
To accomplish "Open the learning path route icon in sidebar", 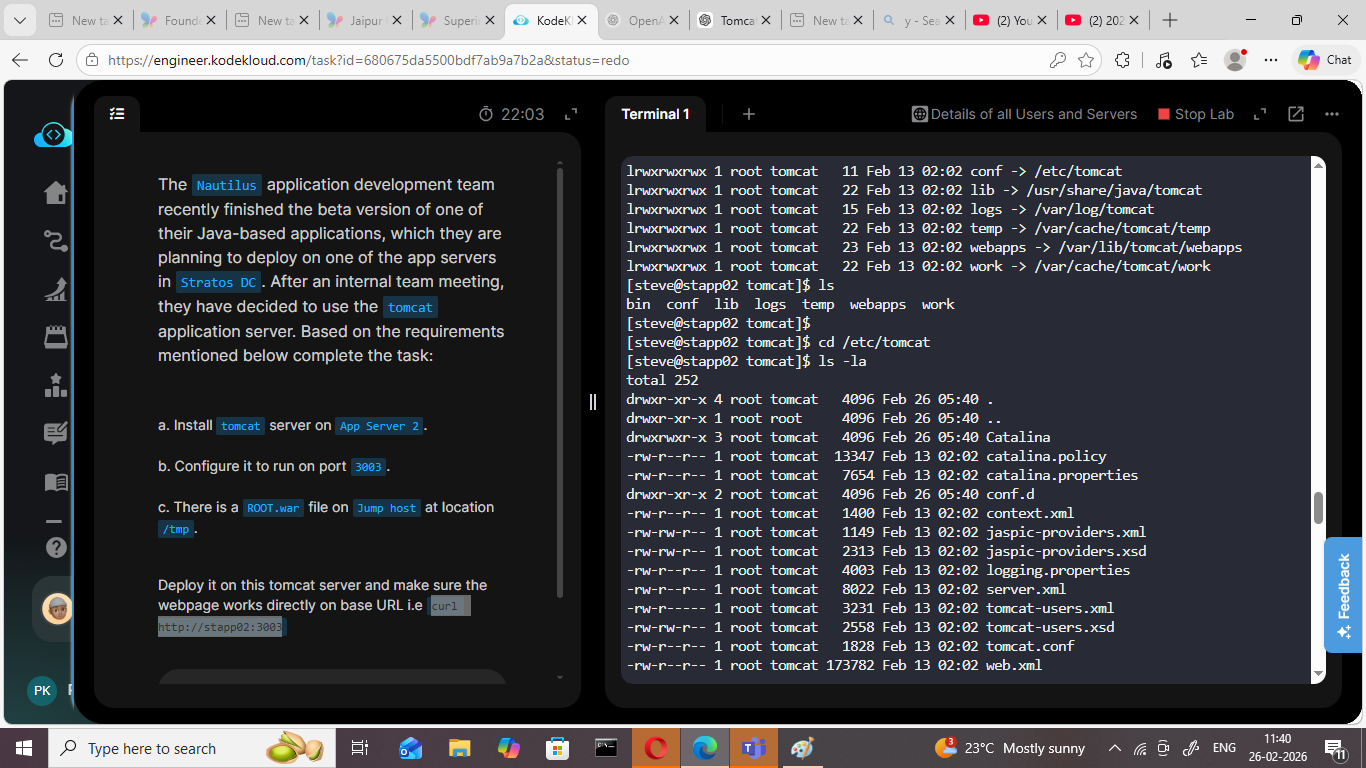I will [56, 240].
